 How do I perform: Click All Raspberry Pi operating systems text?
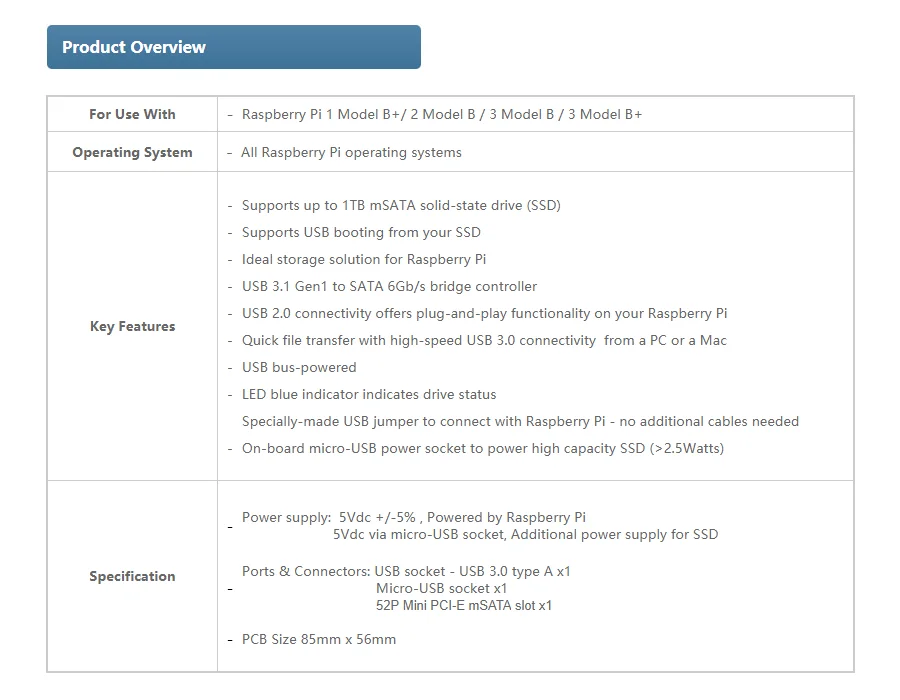coord(351,153)
